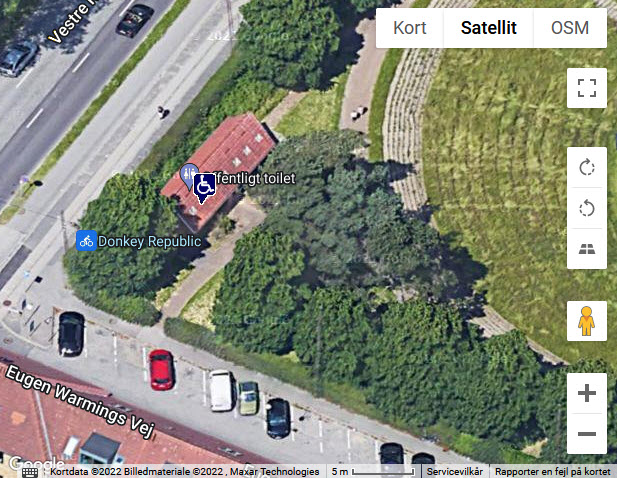Switch to Kort map type
617x478 pixels.
pyautogui.click(x=410, y=28)
